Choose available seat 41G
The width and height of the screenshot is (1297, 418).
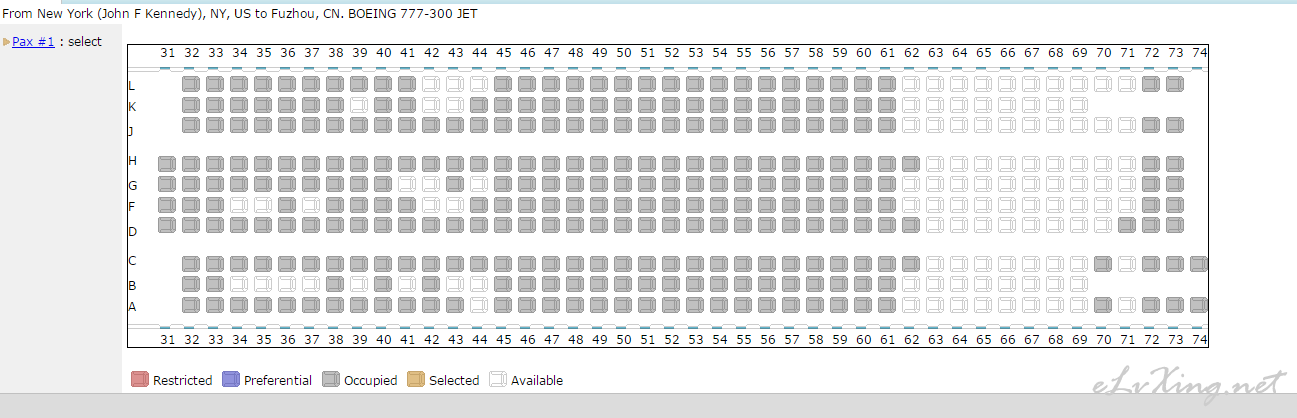pos(407,184)
